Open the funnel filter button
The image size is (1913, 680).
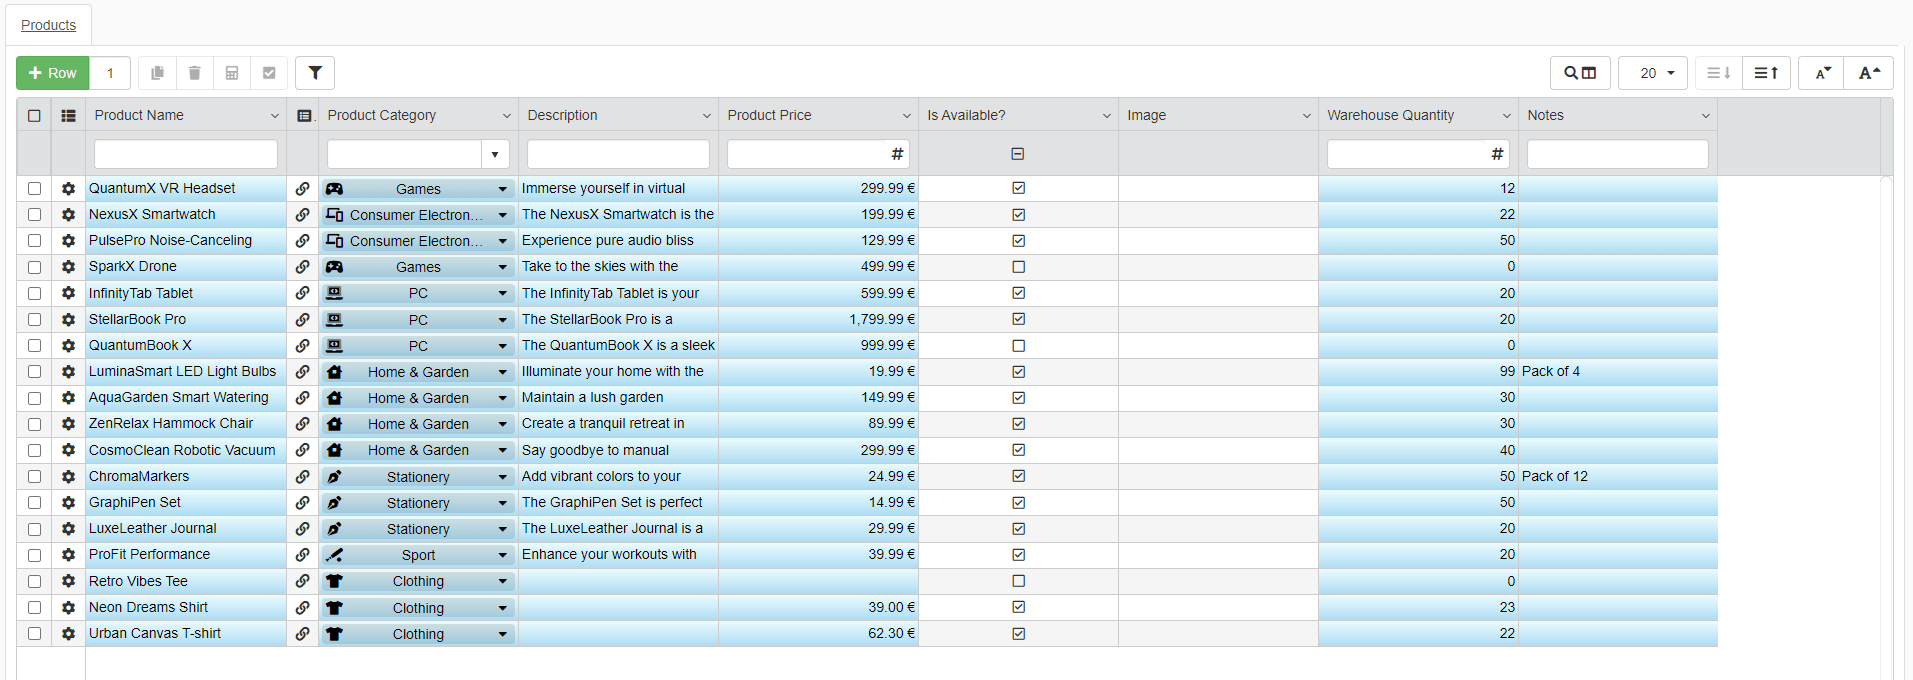click(315, 73)
